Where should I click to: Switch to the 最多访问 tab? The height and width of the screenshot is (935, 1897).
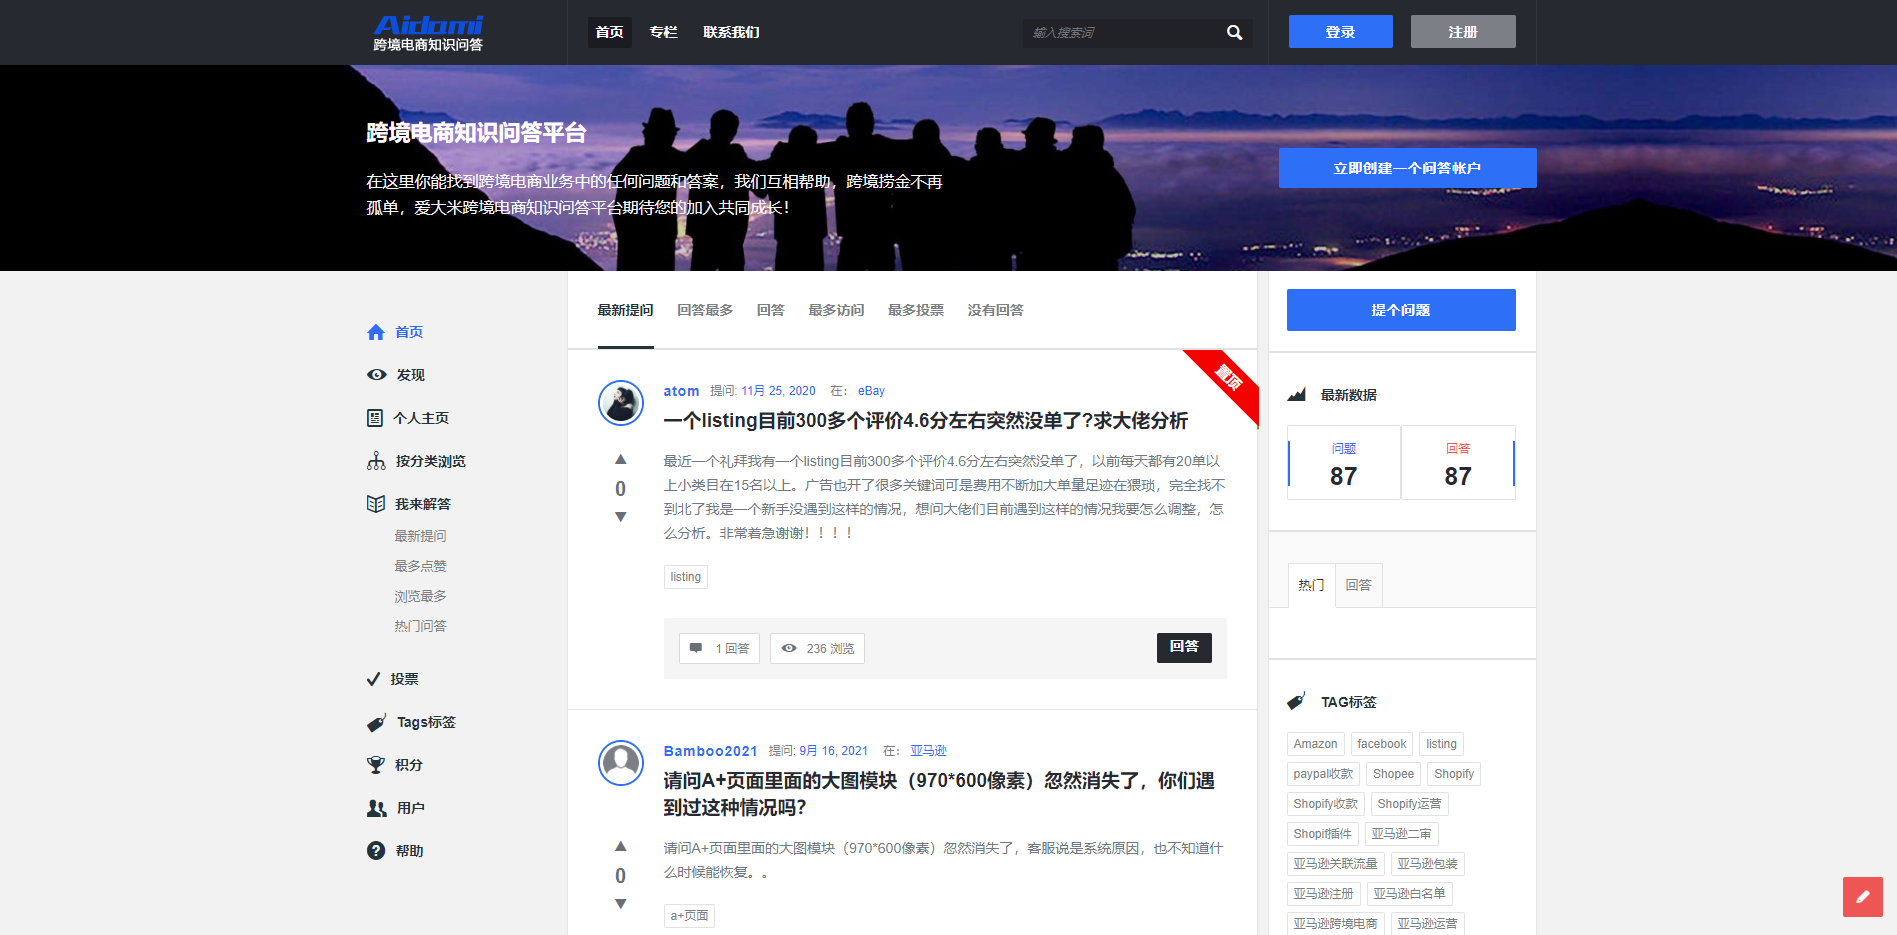coord(837,310)
